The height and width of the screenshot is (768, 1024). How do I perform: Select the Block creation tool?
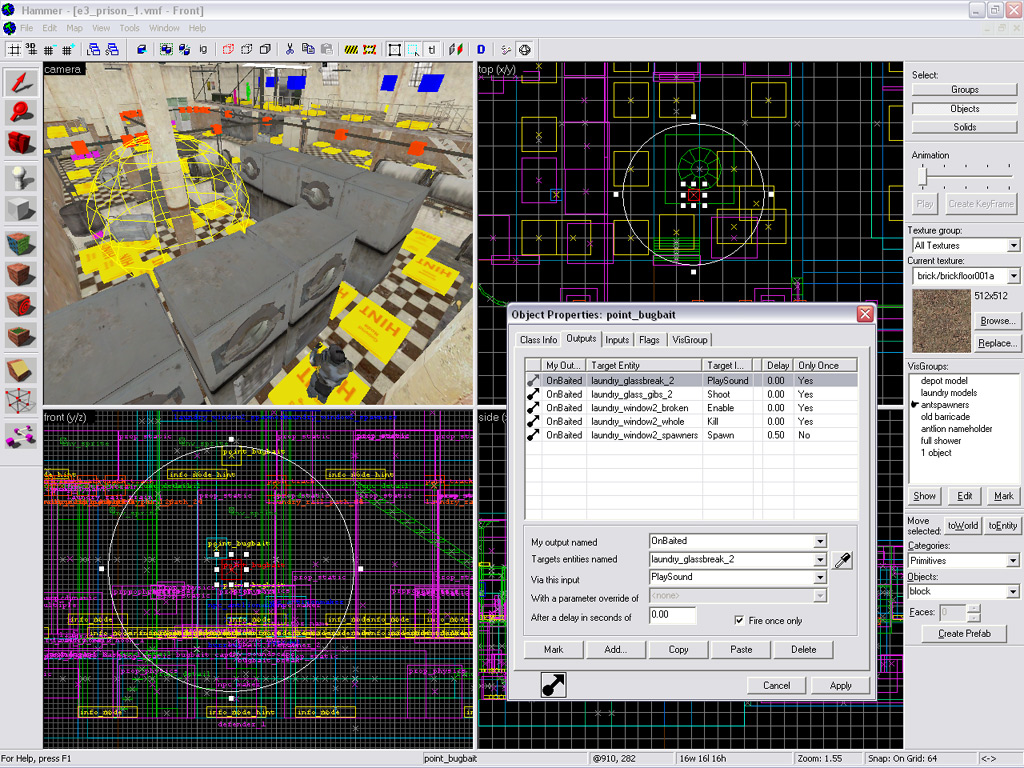pos(20,210)
